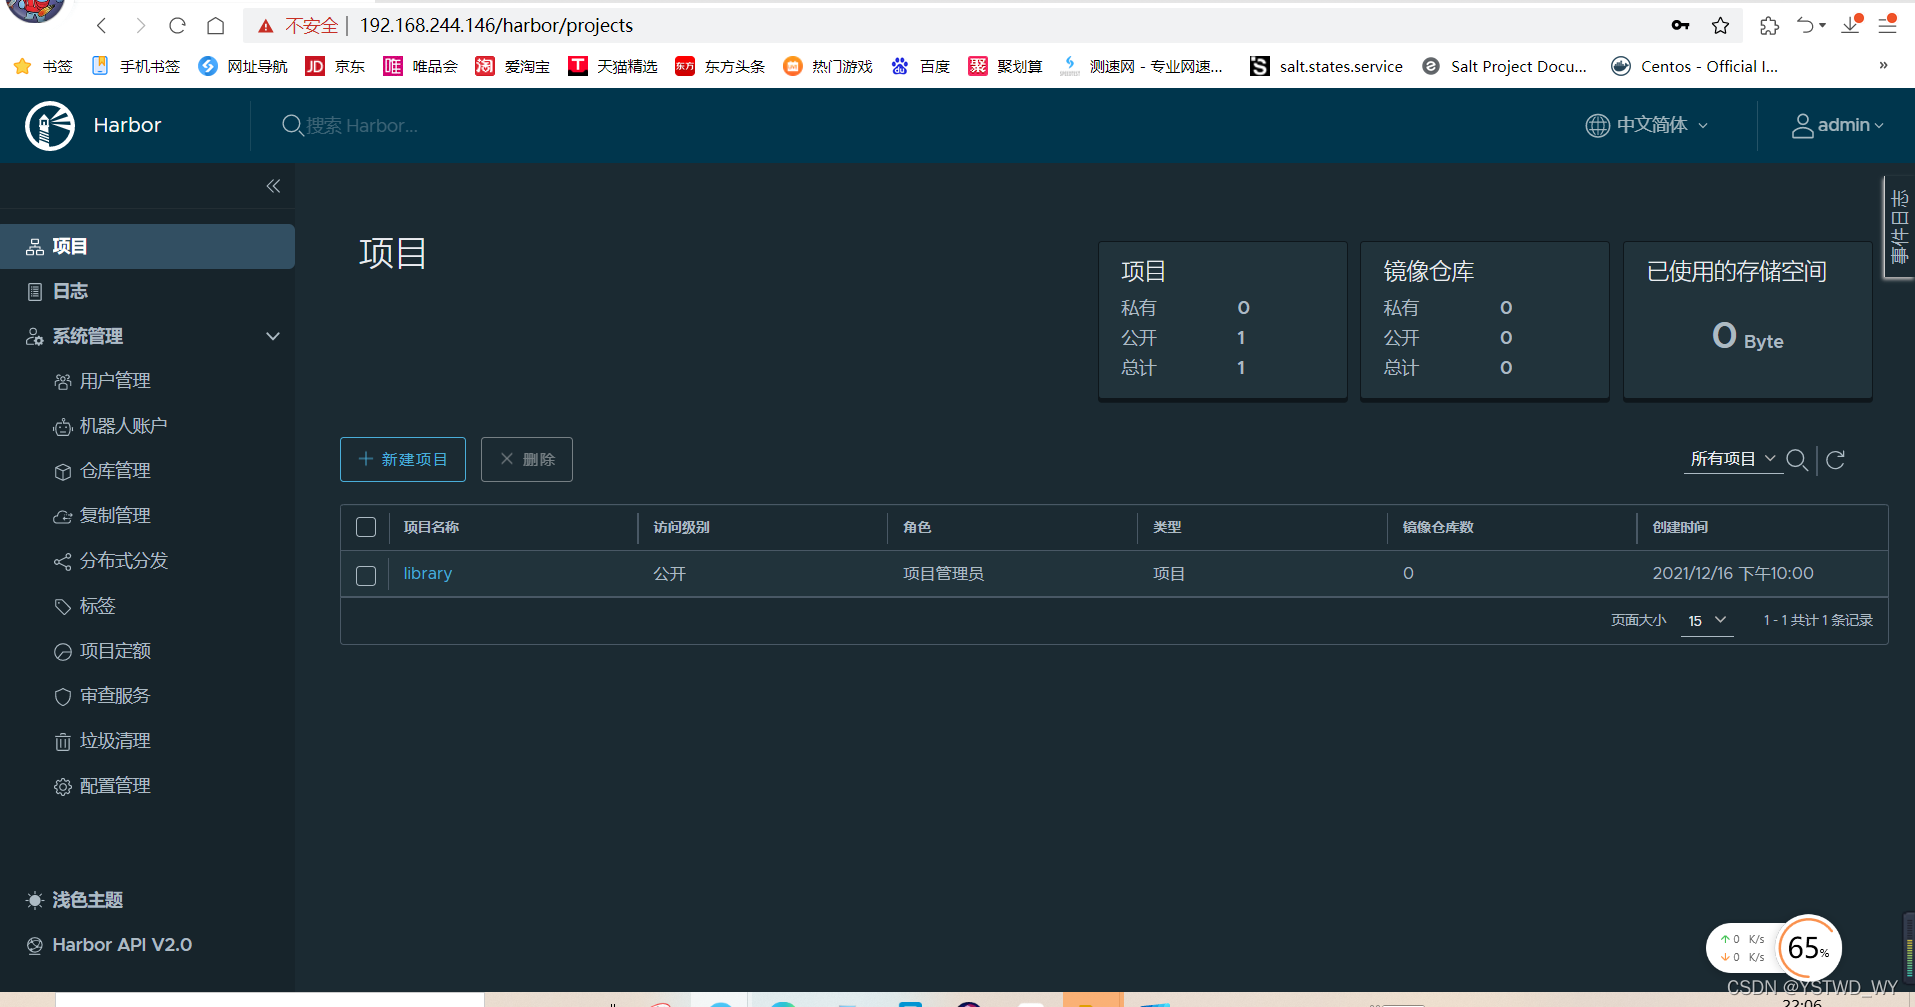Open 机器人账户 in the sidebar

pos(123,427)
